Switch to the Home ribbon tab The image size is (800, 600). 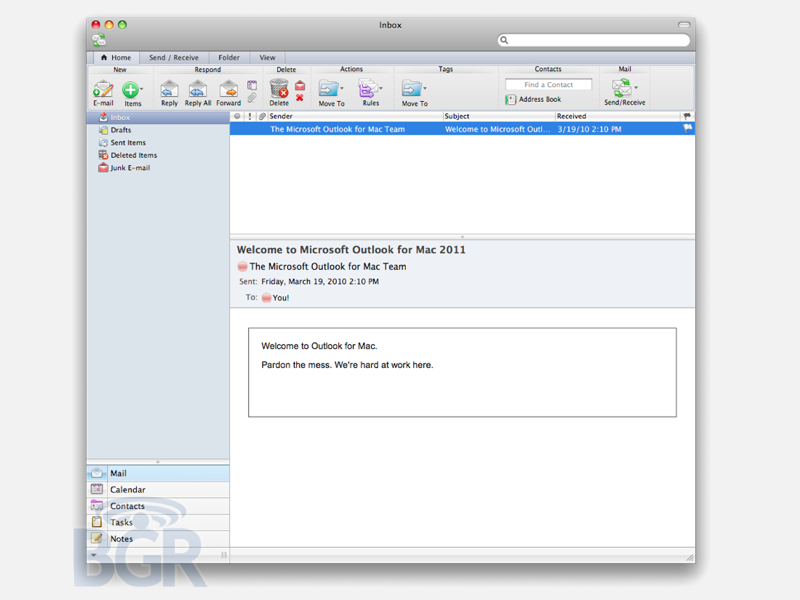(x=116, y=58)
